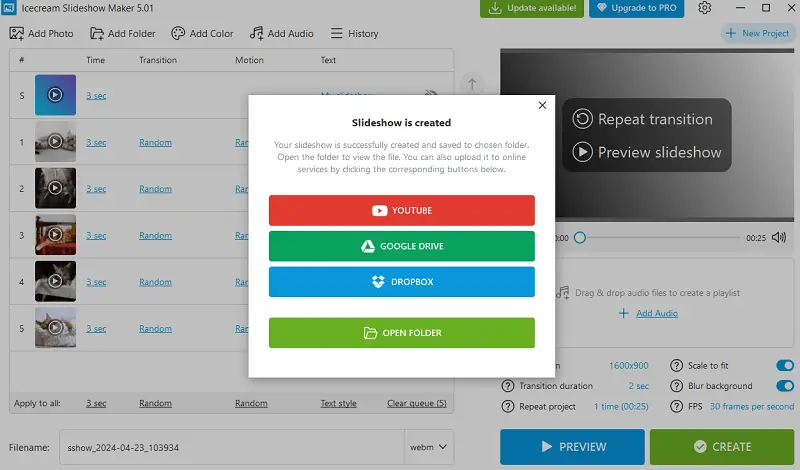Click the Transition duration help icon
The image size is (800, 470).
coord(508,386)
